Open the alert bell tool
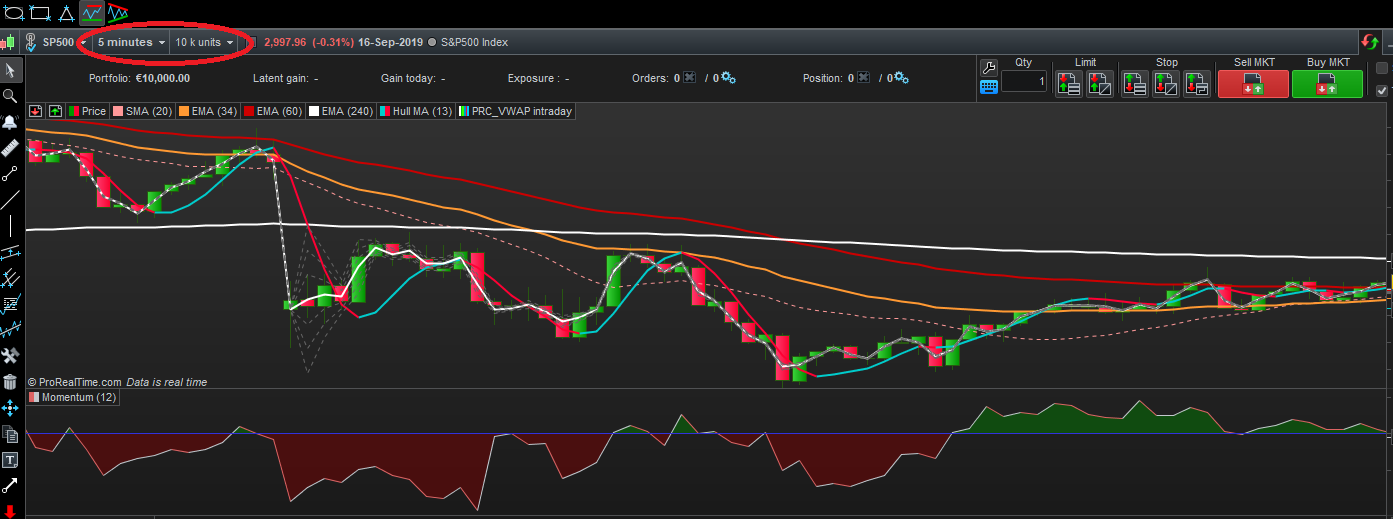 pos(10,122)
